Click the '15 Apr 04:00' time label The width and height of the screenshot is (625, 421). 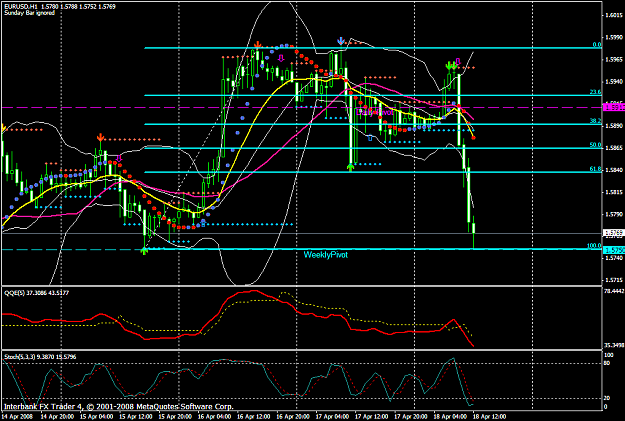96,416
